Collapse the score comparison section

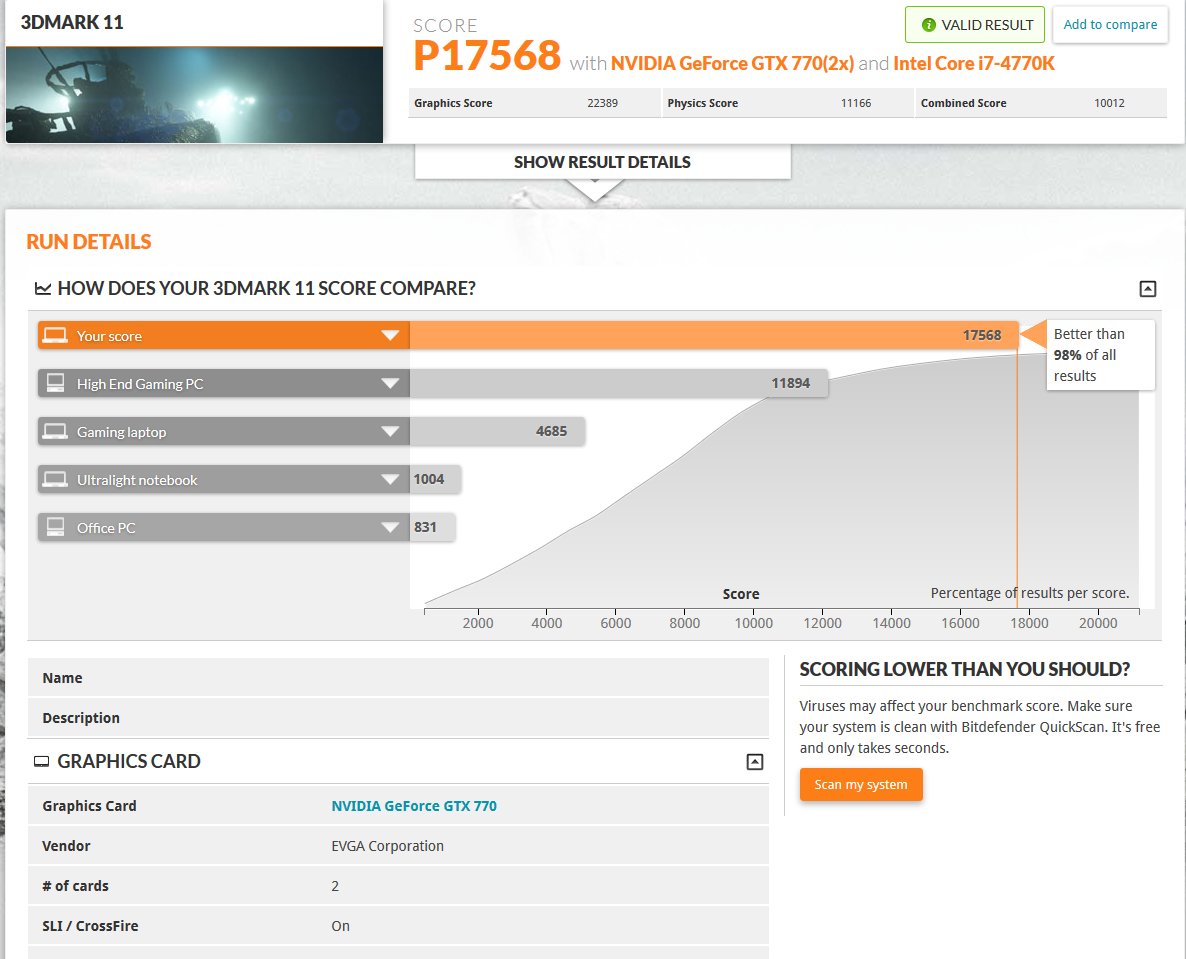tap(1147, 288)
